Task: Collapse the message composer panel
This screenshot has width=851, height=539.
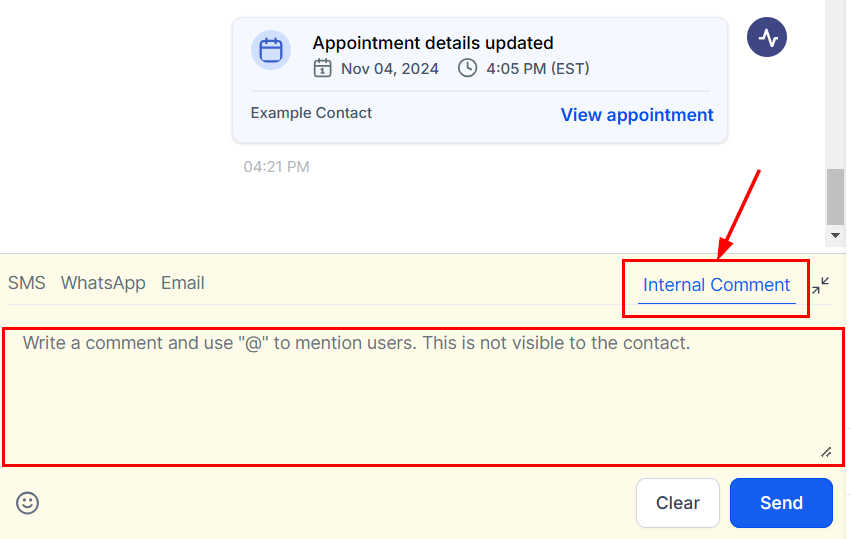Action: pos(820,285)
